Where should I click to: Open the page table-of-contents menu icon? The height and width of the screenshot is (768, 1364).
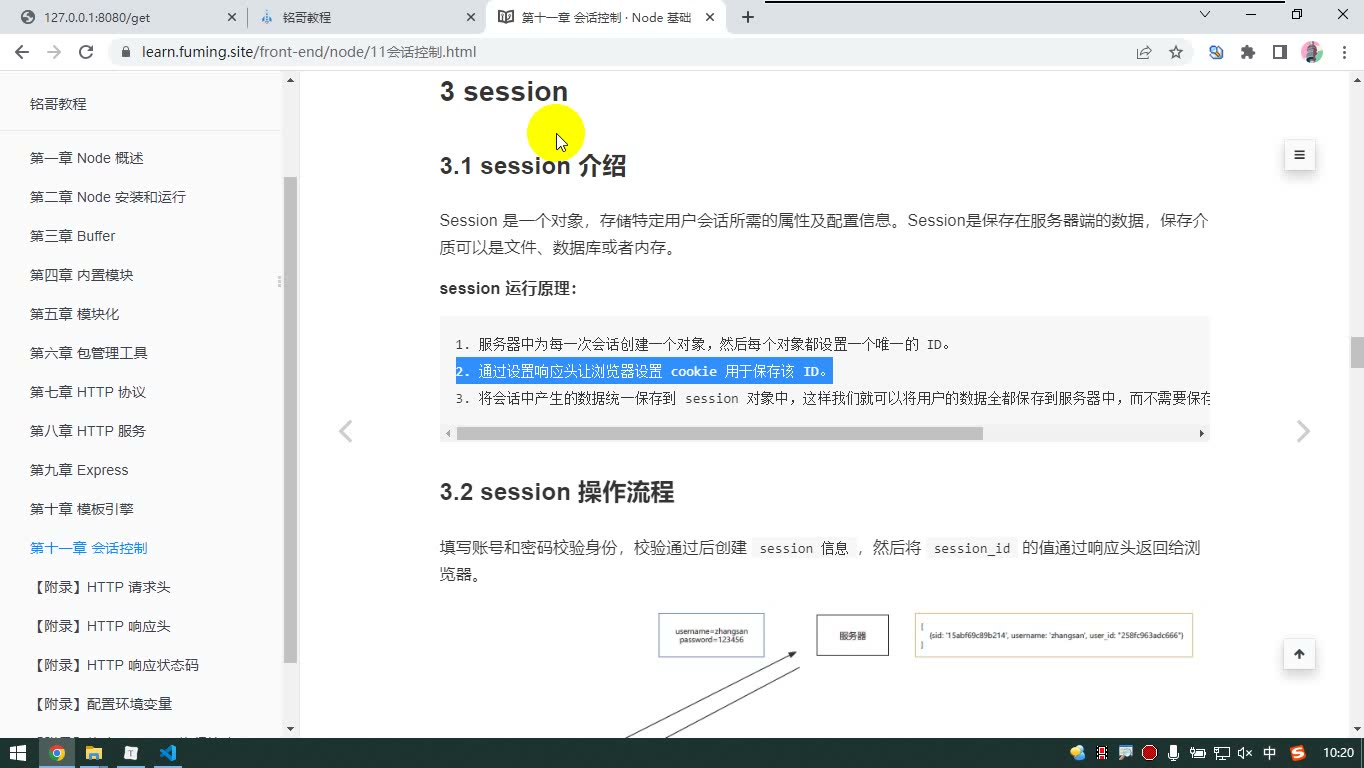tap(1299, 155)
